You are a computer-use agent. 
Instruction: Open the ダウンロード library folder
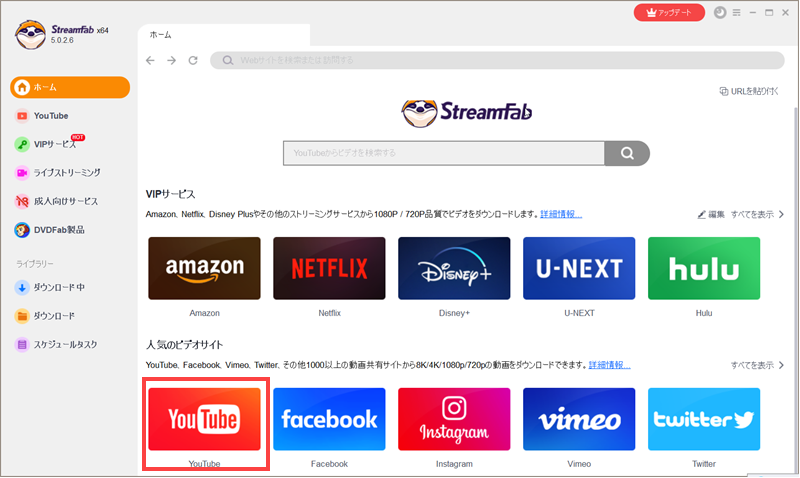(44, 316)
